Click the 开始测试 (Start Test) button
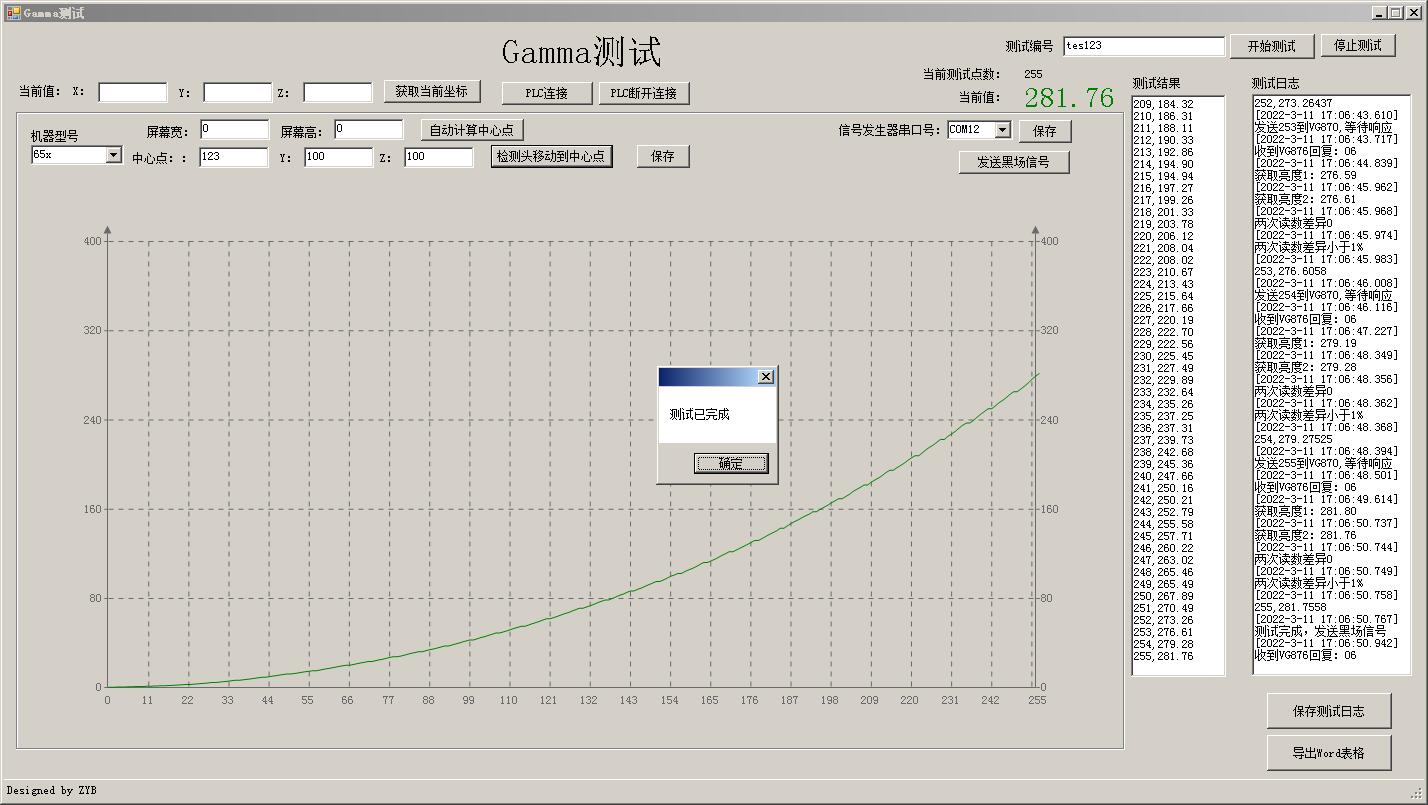Image resolution: width=1428 pixels, height=805 pixels. pyautogui.click(x=1271, y=45)
